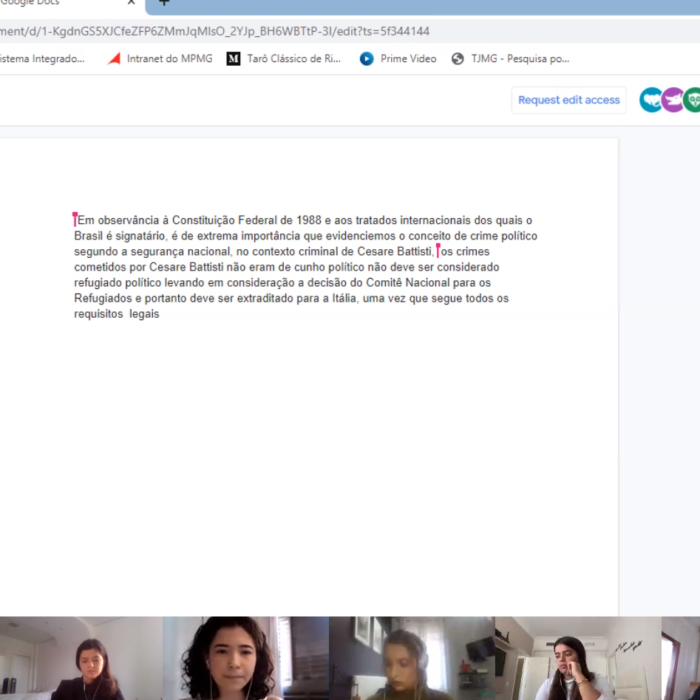Close the Google Docs browser tab
The height and width of the screenshot is (700, 700).
click(x=131, y=4)
